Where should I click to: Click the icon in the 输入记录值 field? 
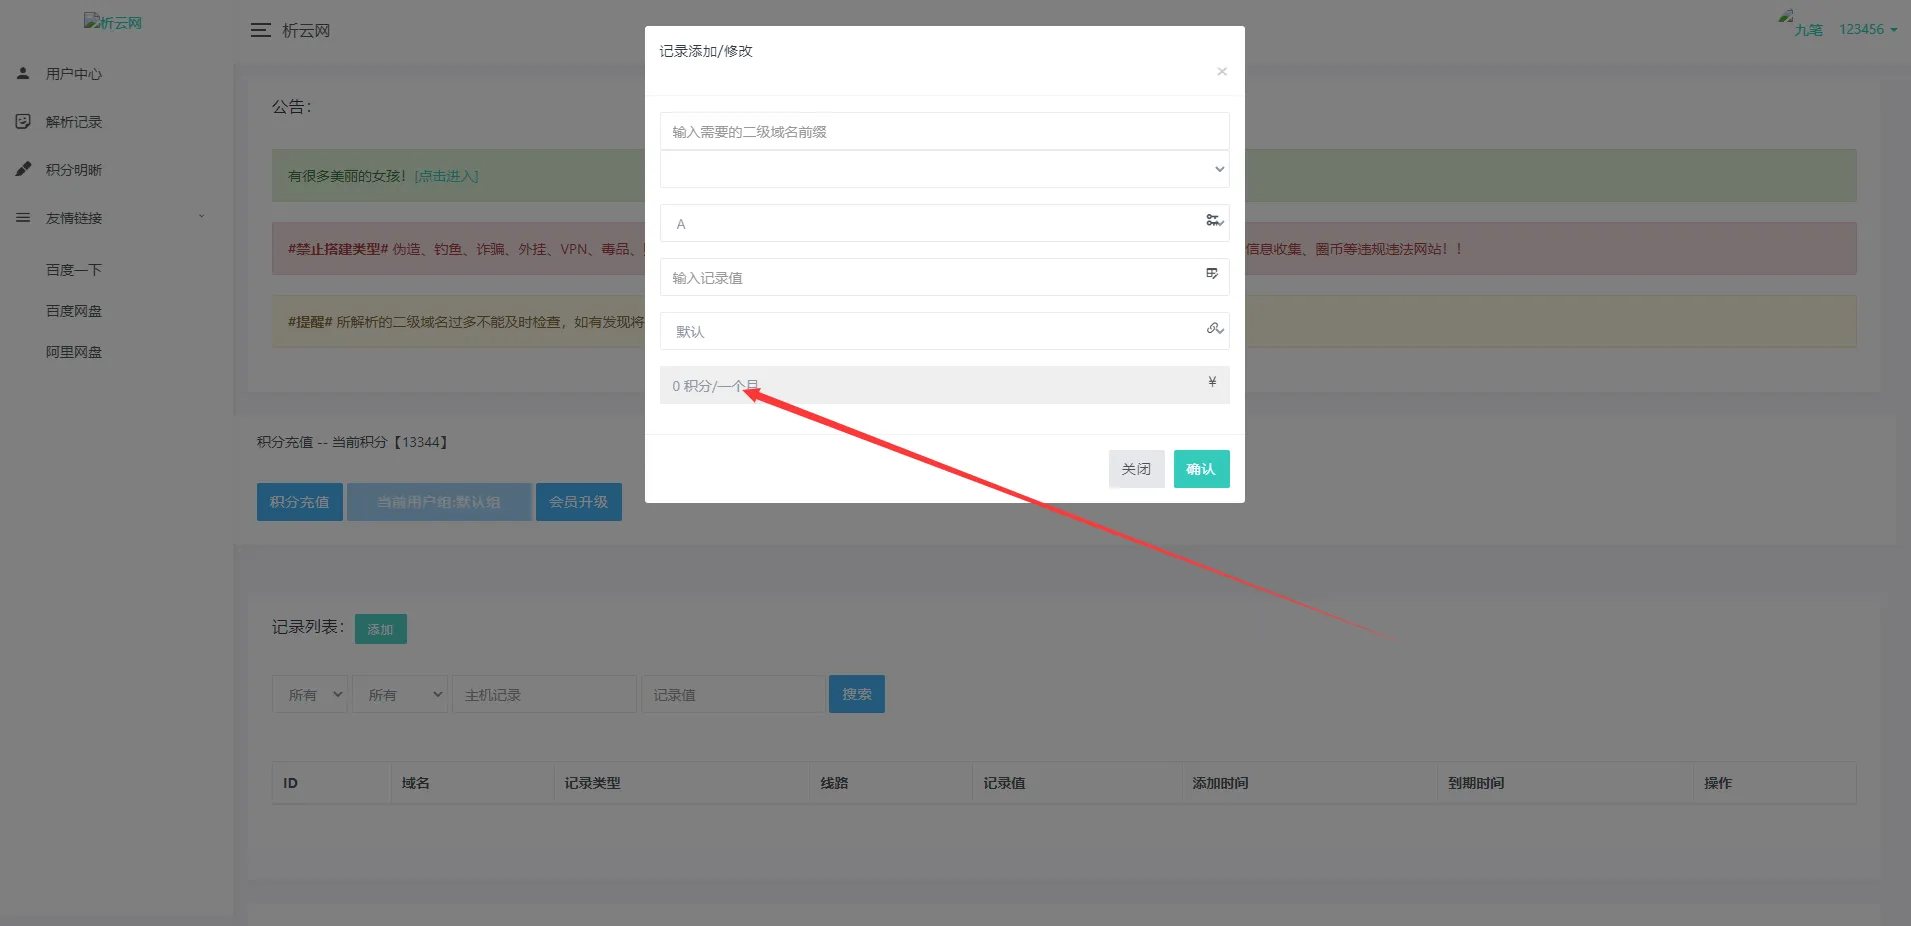[1212, 273]
